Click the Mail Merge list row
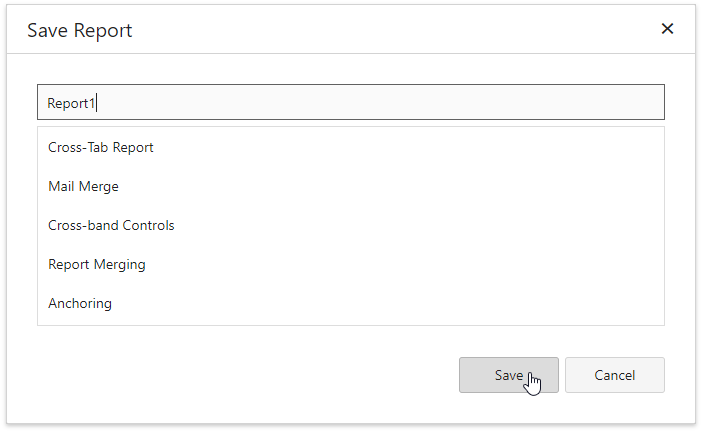 (x=350, y=186)
